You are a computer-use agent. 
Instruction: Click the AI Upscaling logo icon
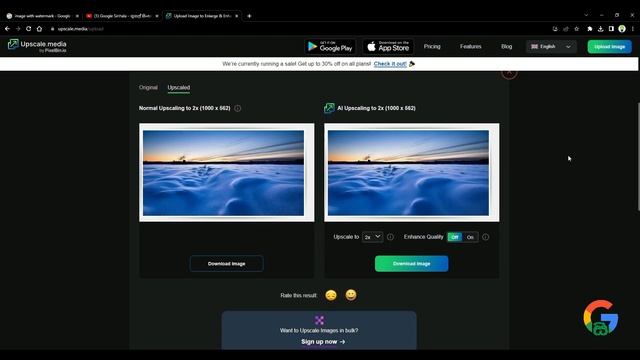pos(329,108)
